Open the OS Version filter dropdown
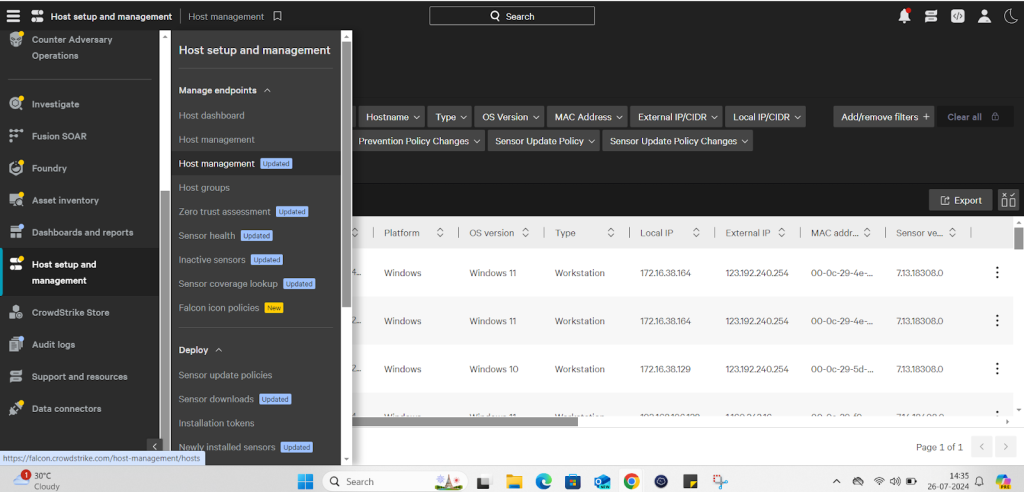This screenshot has width=1024, height=492. [x=509, y=117]
